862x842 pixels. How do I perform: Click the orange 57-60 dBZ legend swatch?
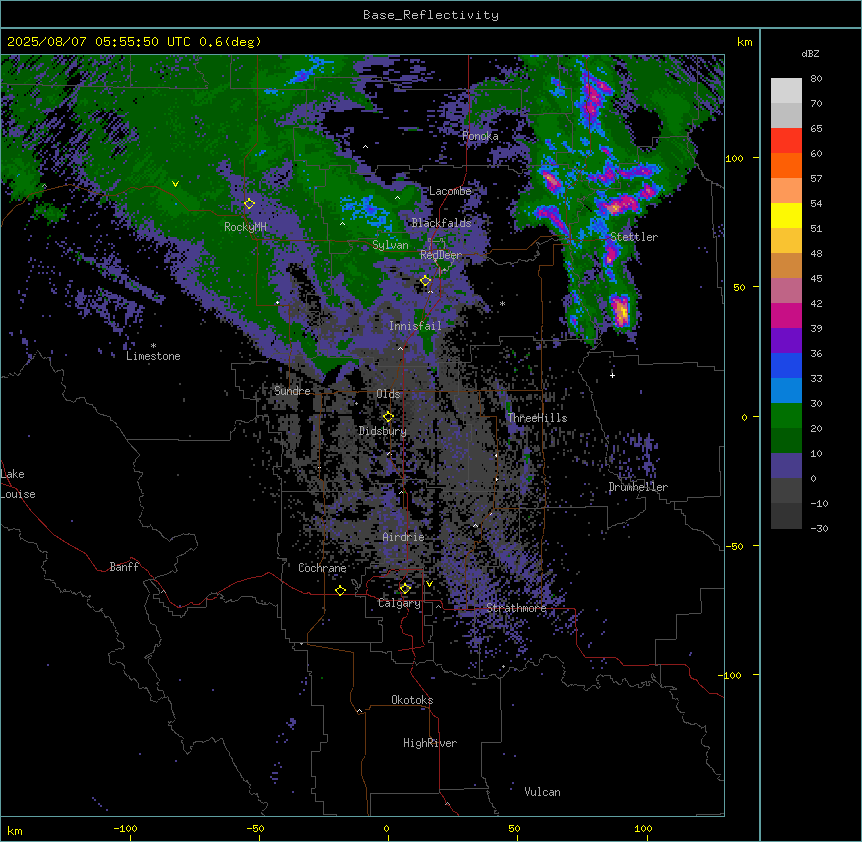click(x=786, y=166)
